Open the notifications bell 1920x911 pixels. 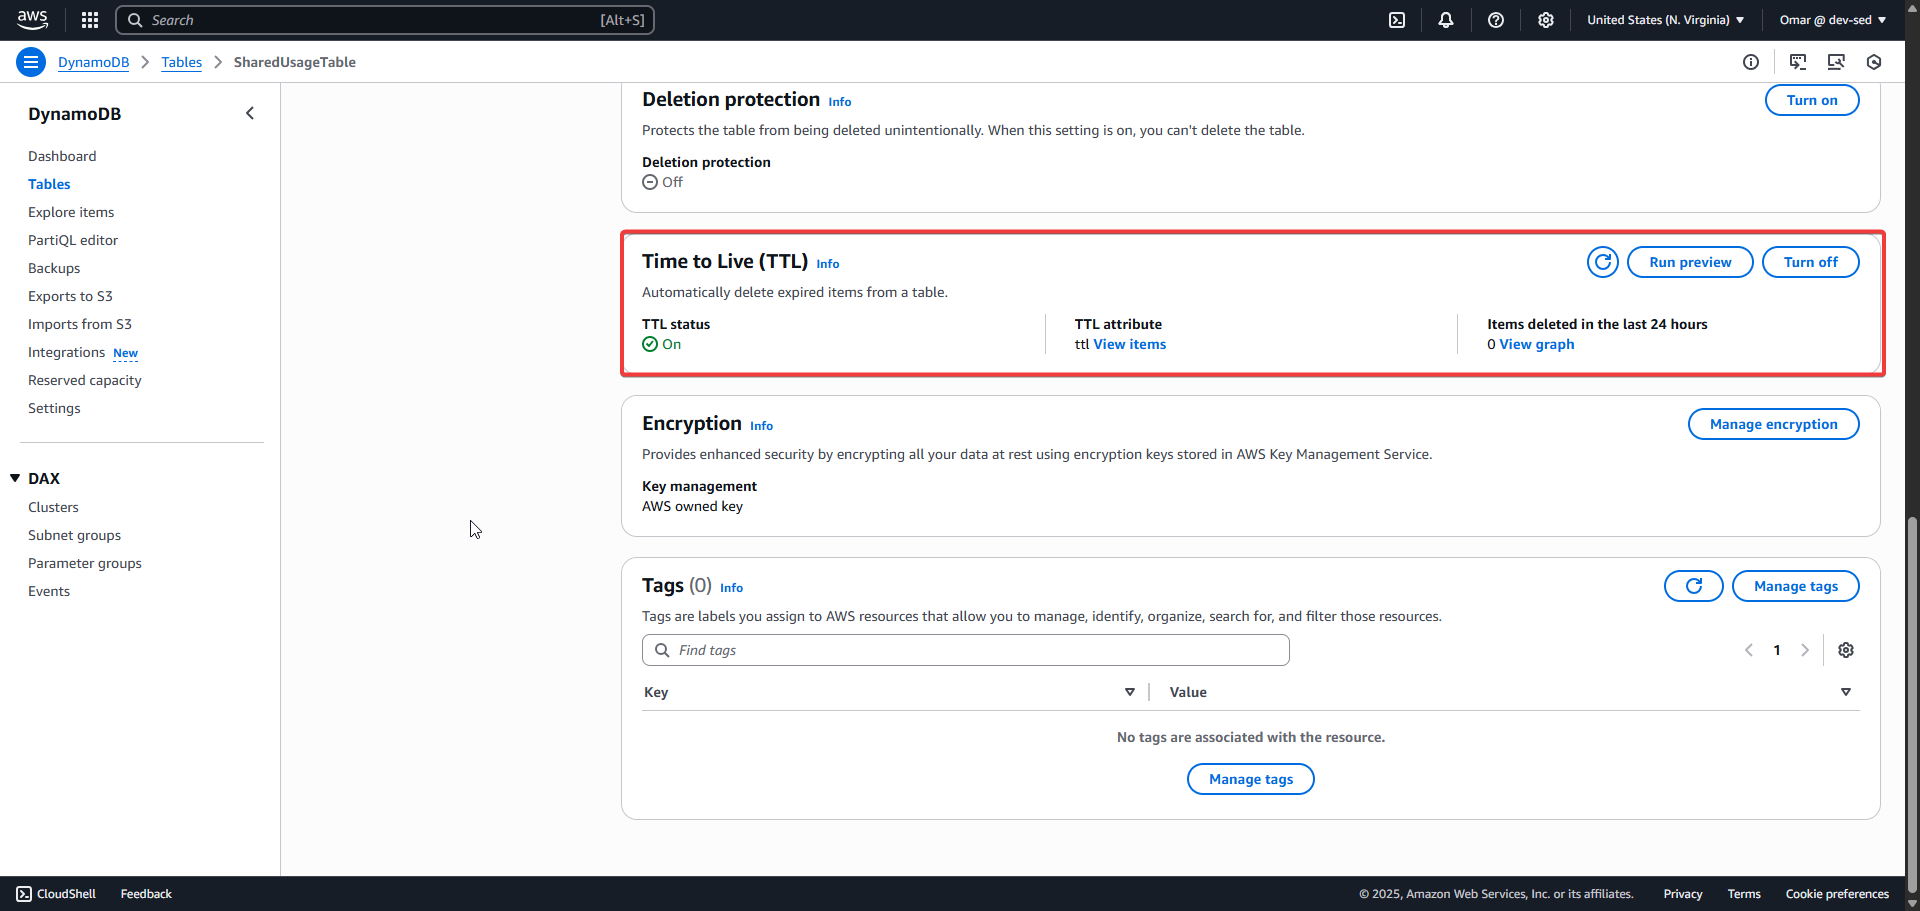[x=1446, y=20]
